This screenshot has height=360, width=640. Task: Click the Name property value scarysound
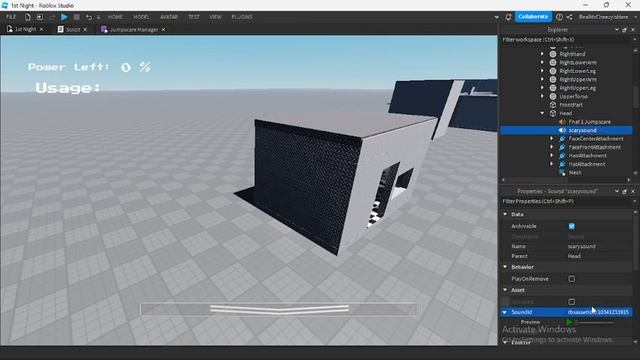(582, 247)
